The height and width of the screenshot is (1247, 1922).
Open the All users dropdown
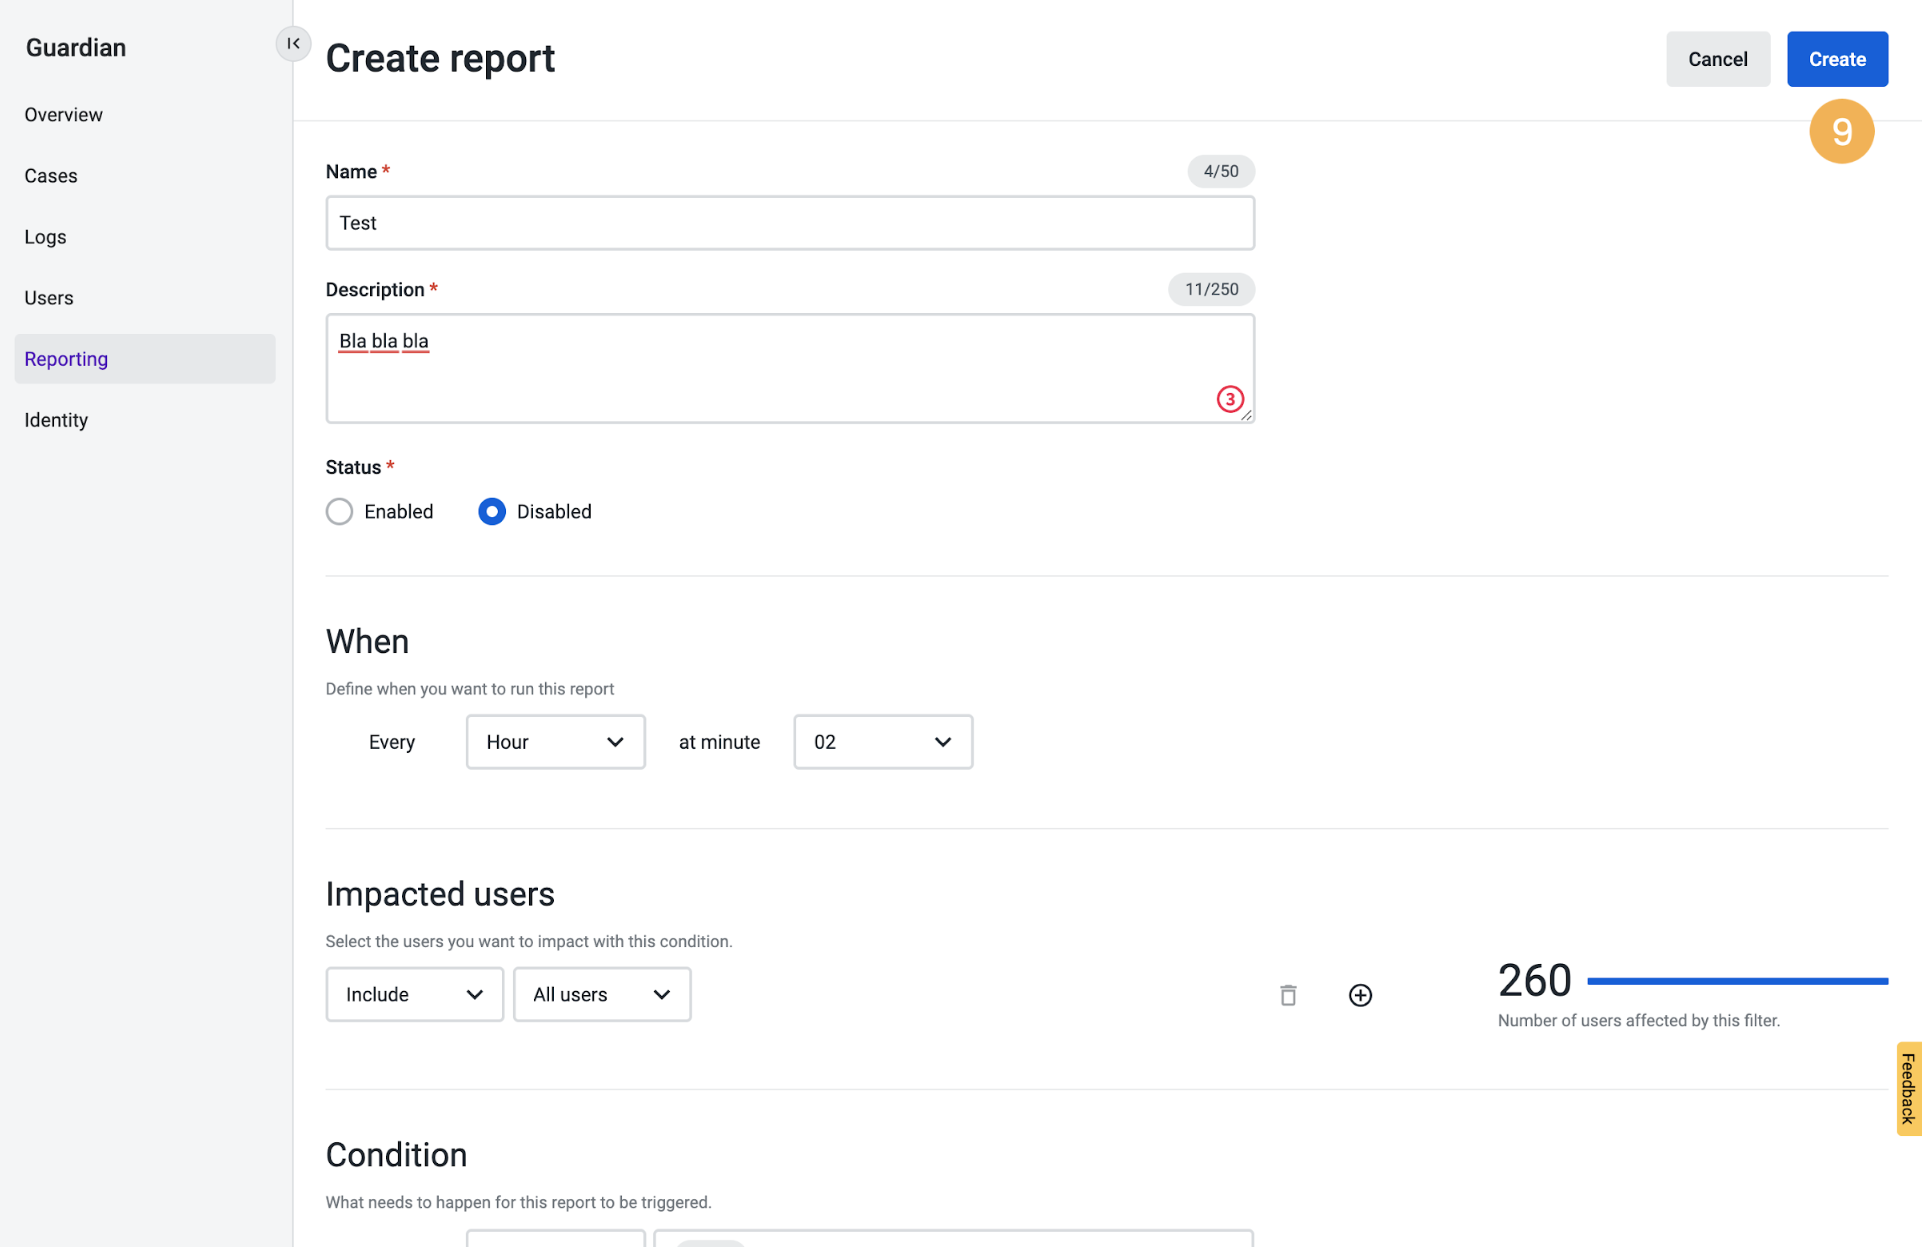point(601,994)
